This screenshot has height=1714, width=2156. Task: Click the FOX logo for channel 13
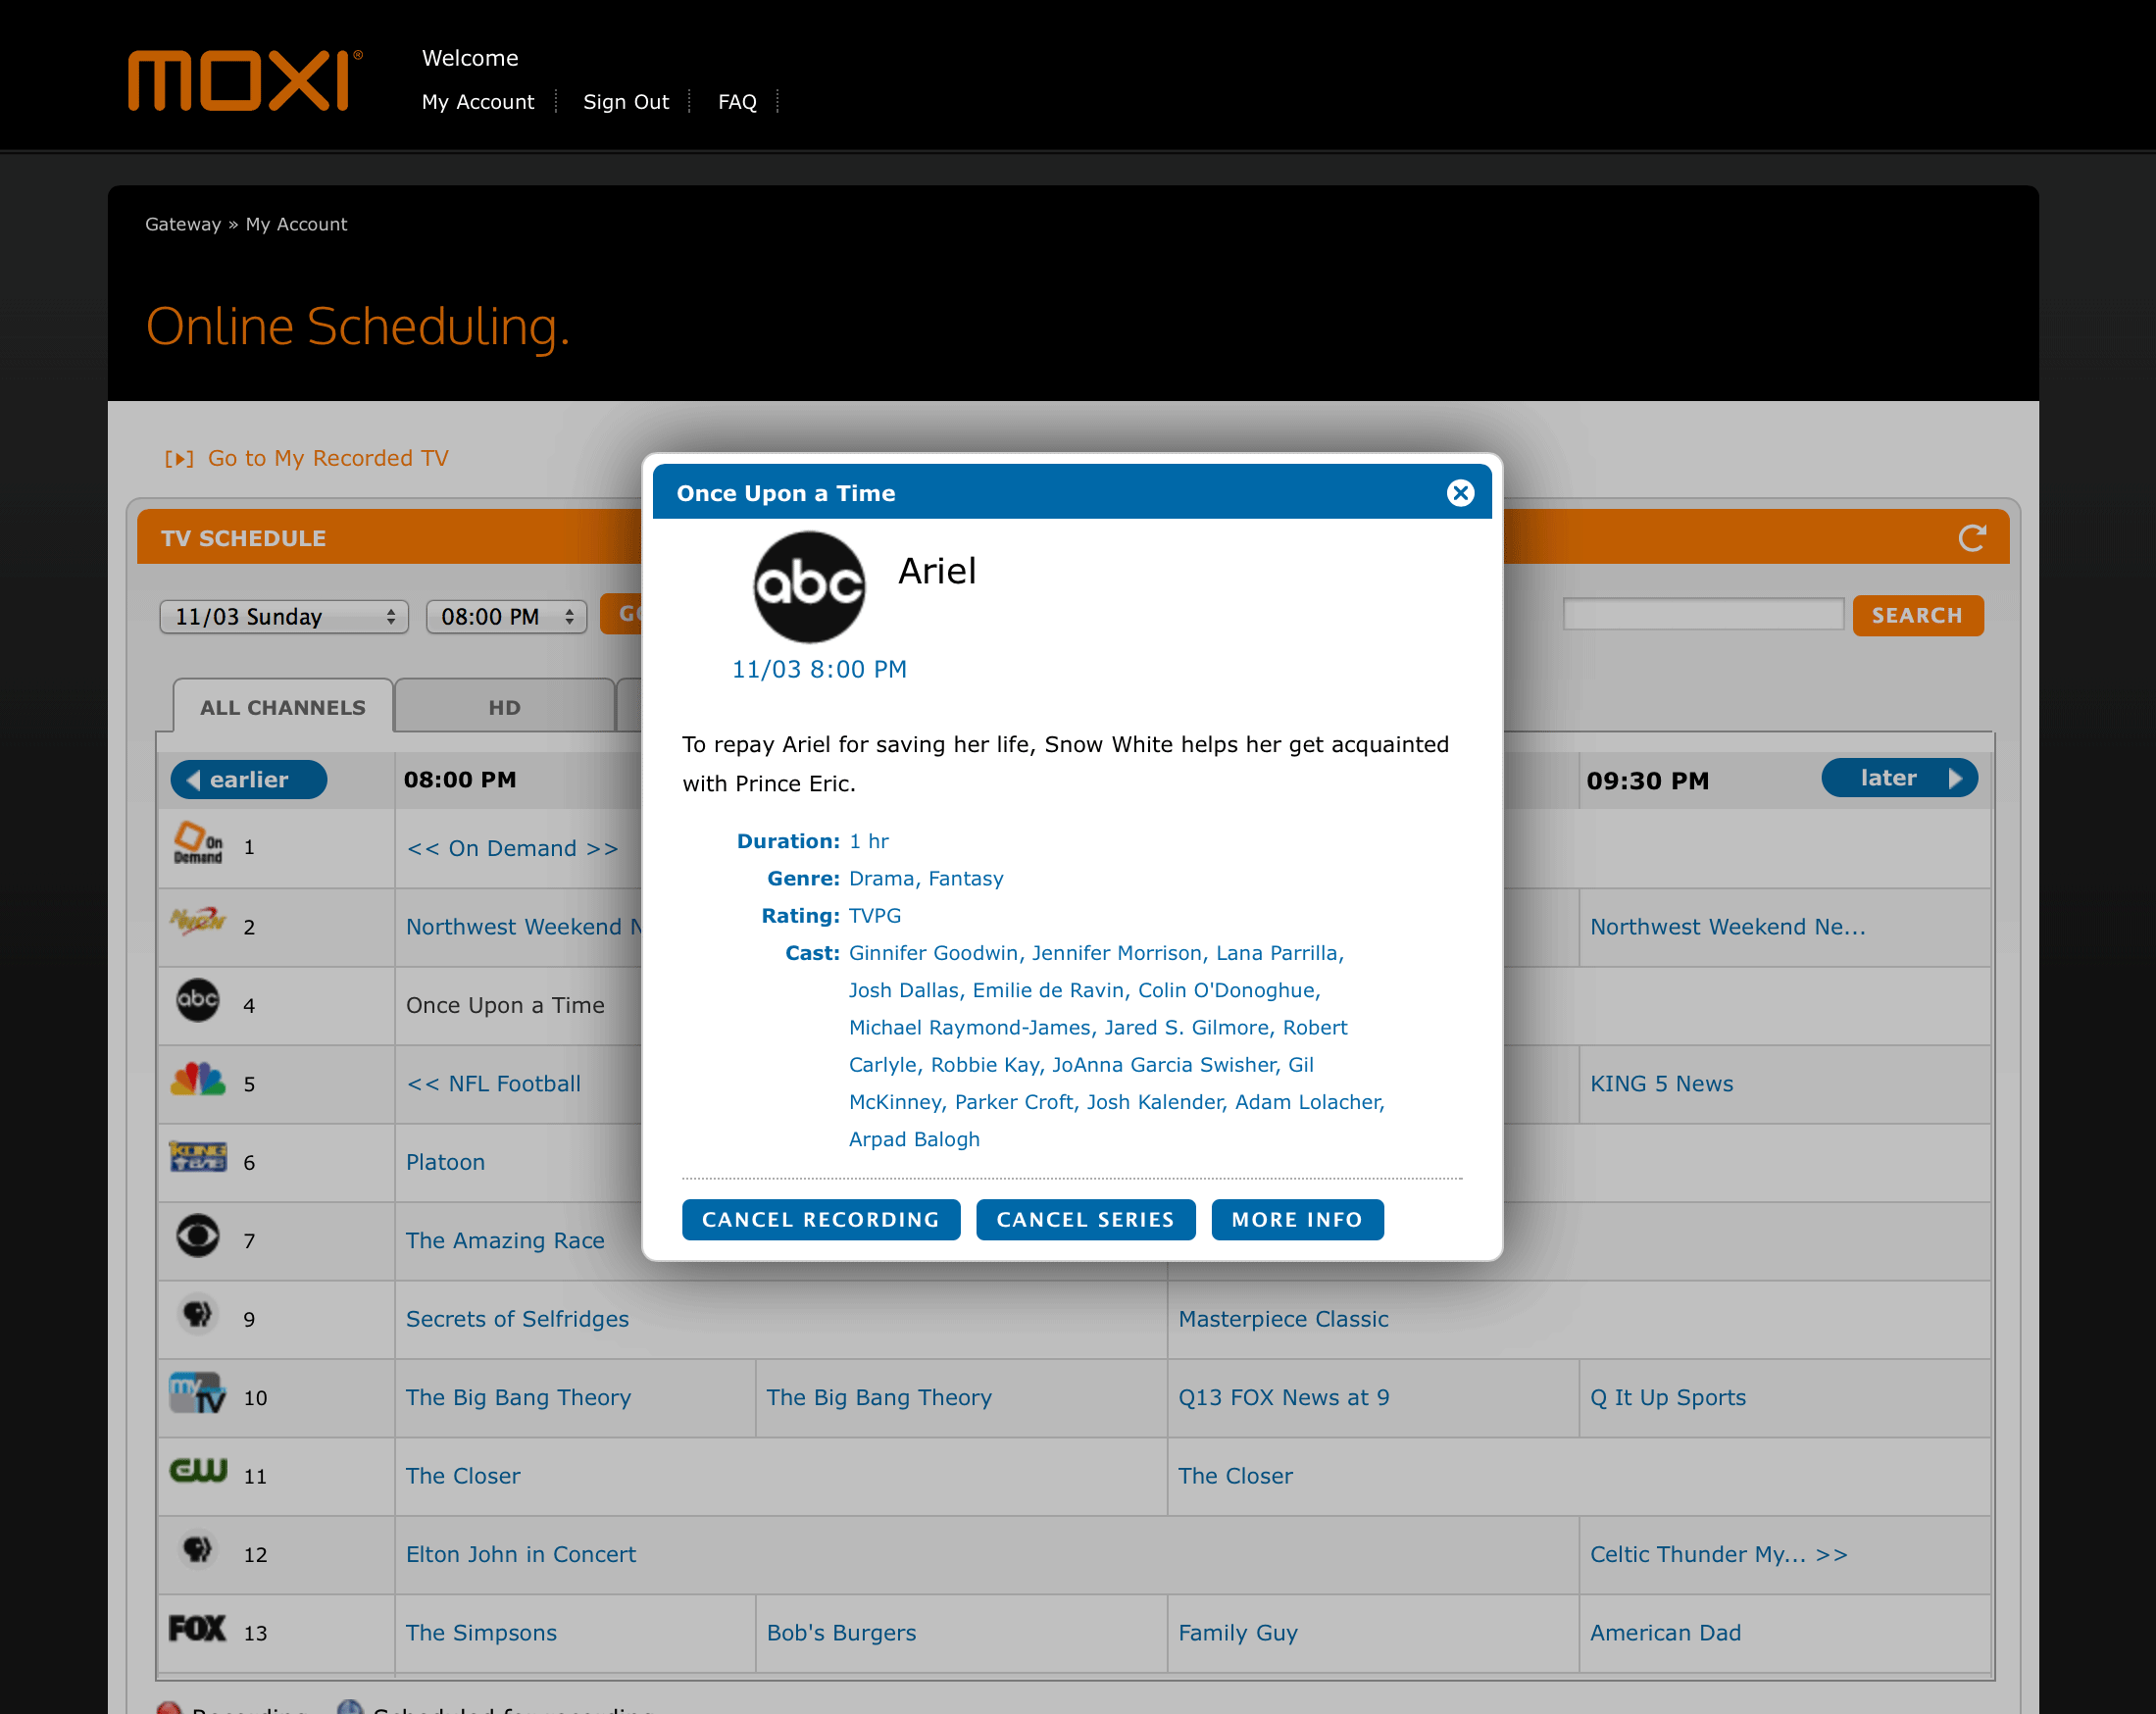click(197, 1629)
